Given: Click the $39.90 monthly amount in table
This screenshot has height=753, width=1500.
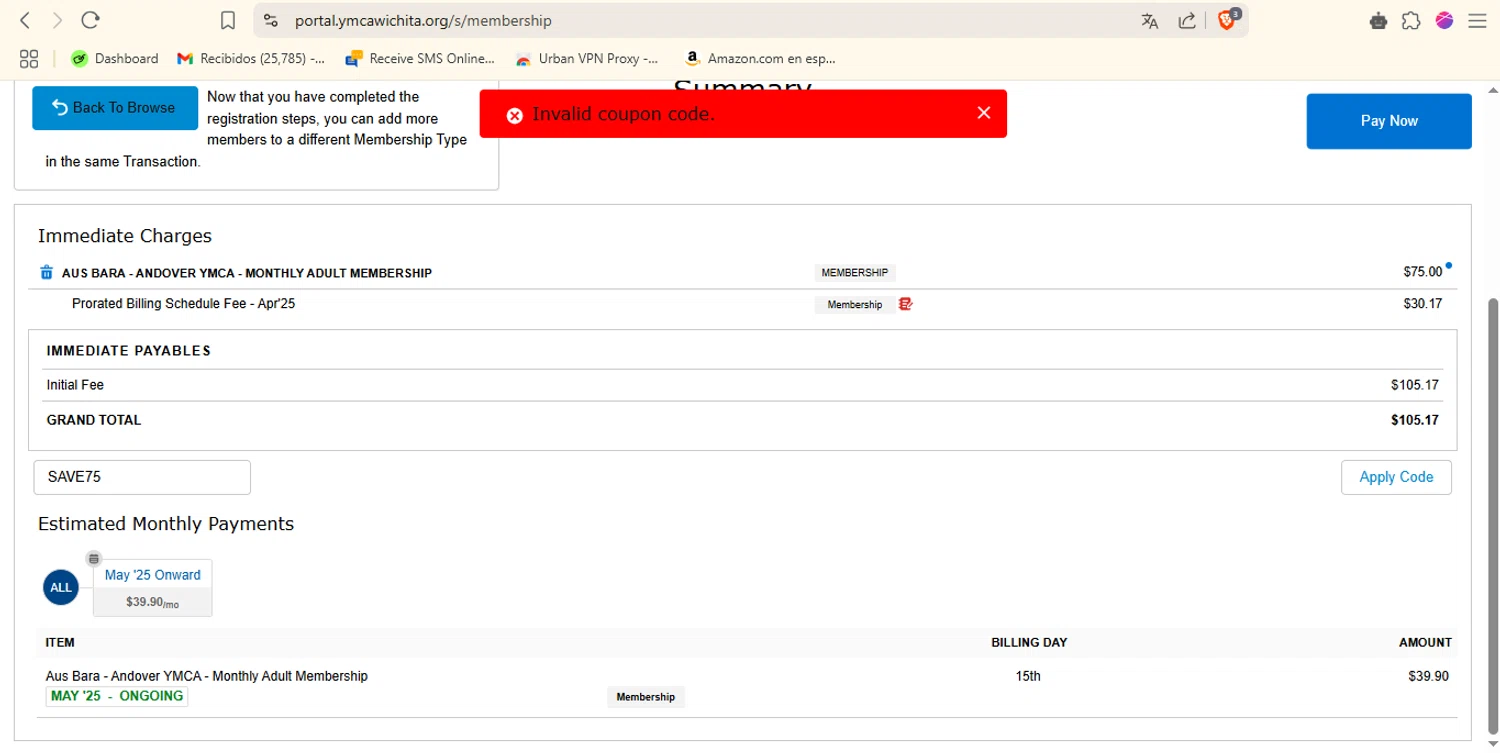Looking at the screenshot, I should 1428,676.
